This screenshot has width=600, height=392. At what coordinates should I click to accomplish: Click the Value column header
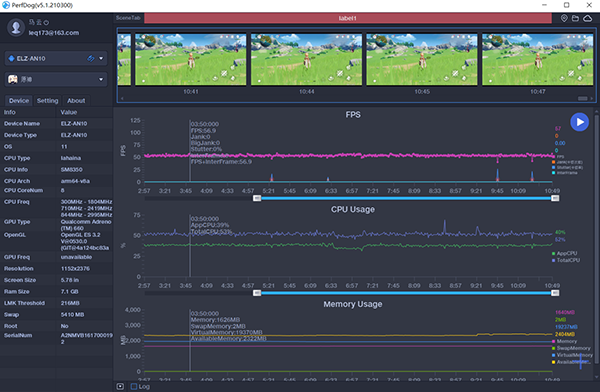[69, 112]
